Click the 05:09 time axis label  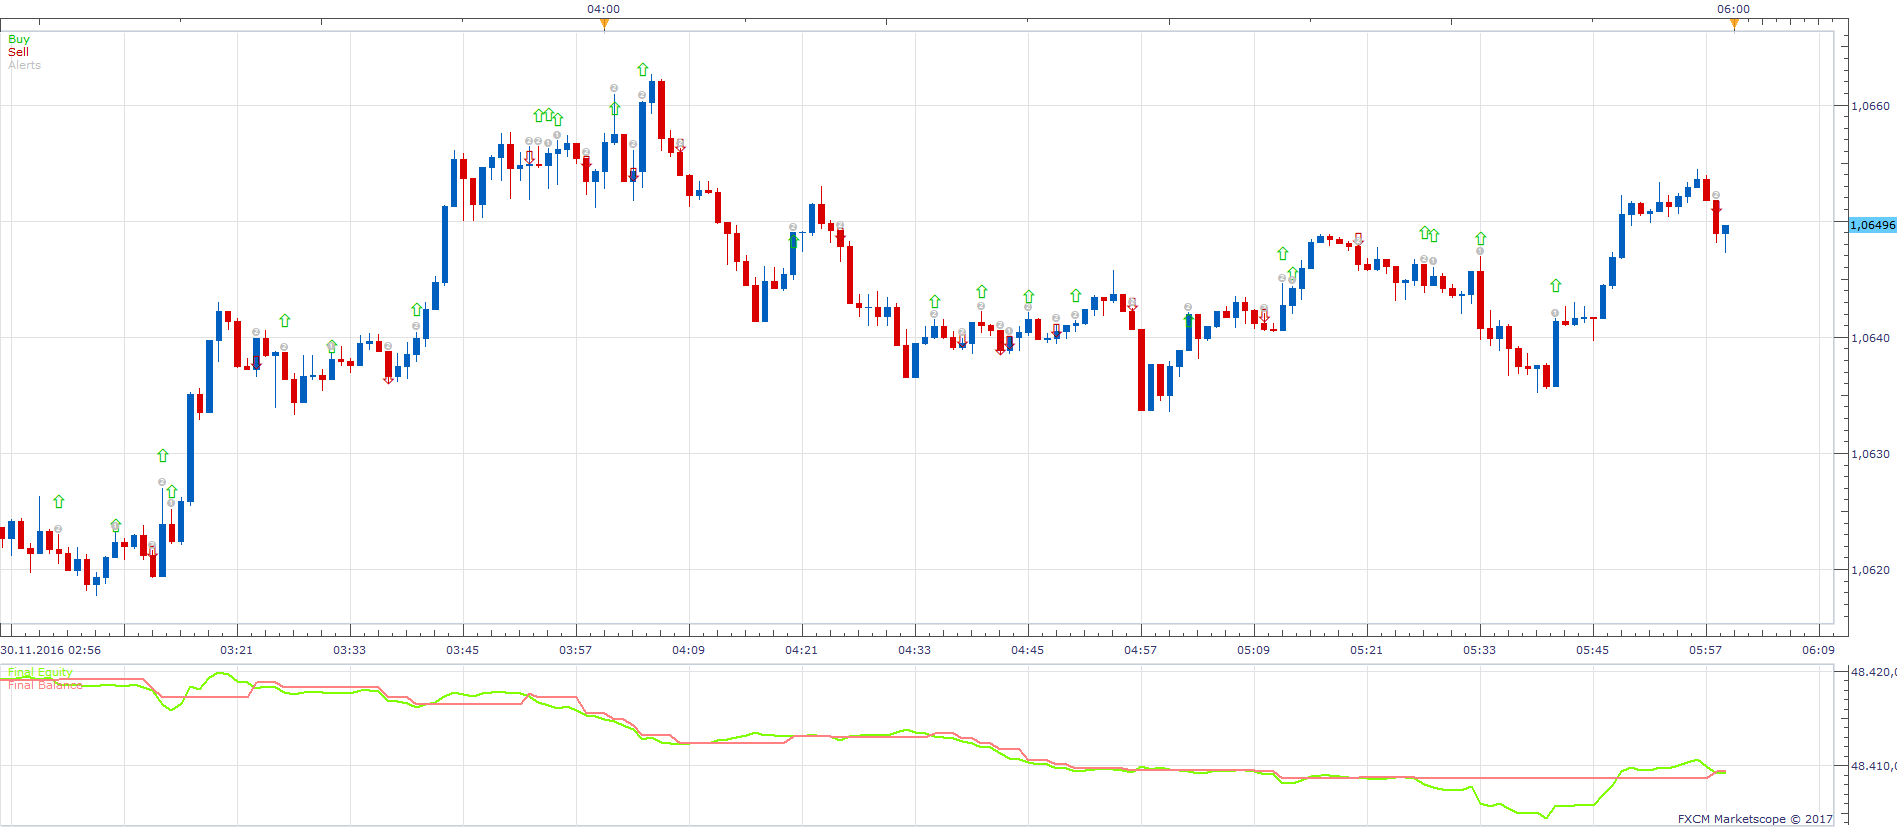pos(1254,650)
